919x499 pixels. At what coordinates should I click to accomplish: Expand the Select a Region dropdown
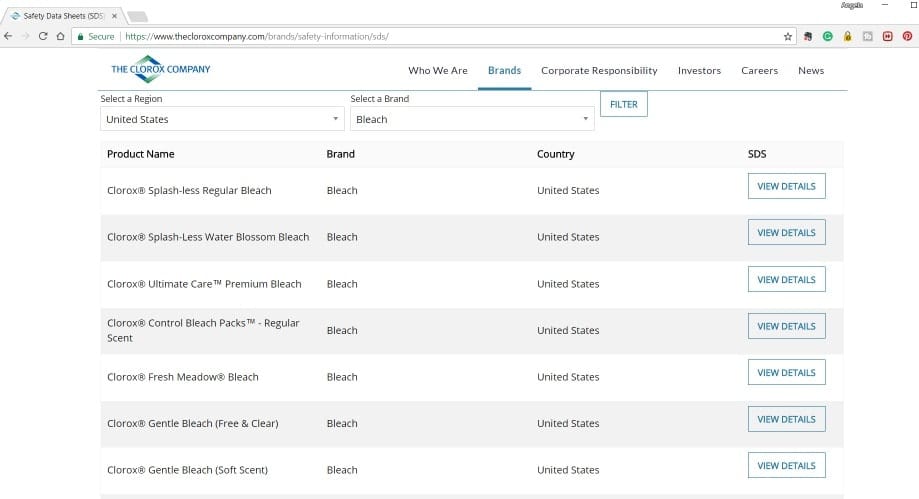222,119
